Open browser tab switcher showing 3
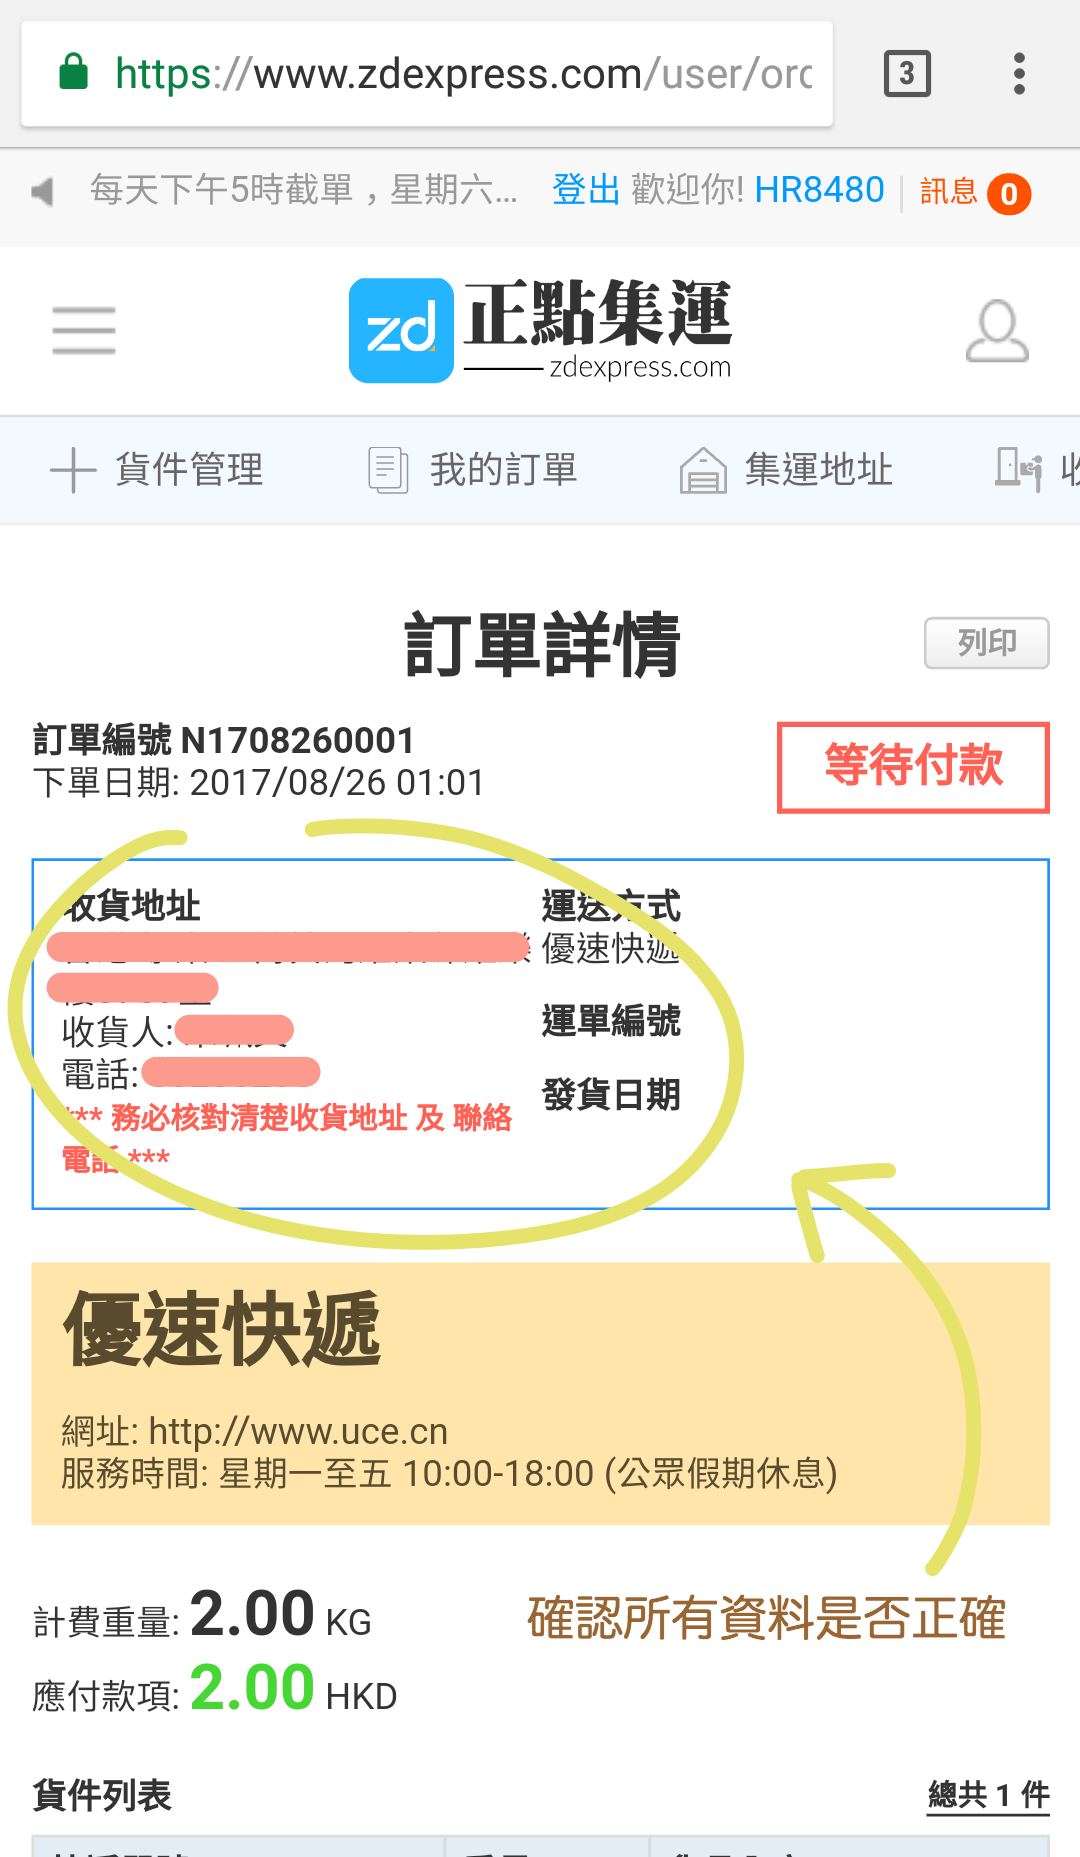The width and height of the screenshot is (1080, 1857). click(x=907, y=74)
